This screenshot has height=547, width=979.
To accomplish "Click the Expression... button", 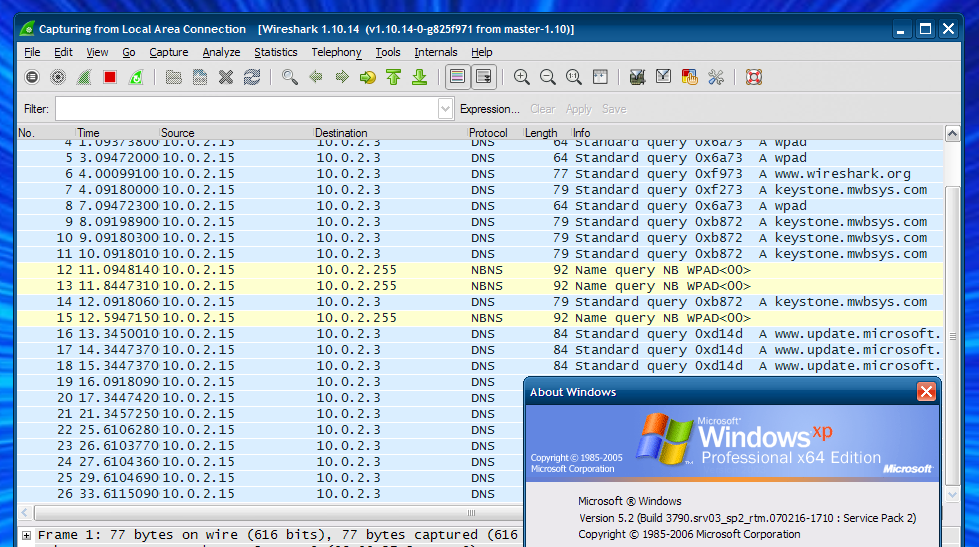I will point(490,109).
